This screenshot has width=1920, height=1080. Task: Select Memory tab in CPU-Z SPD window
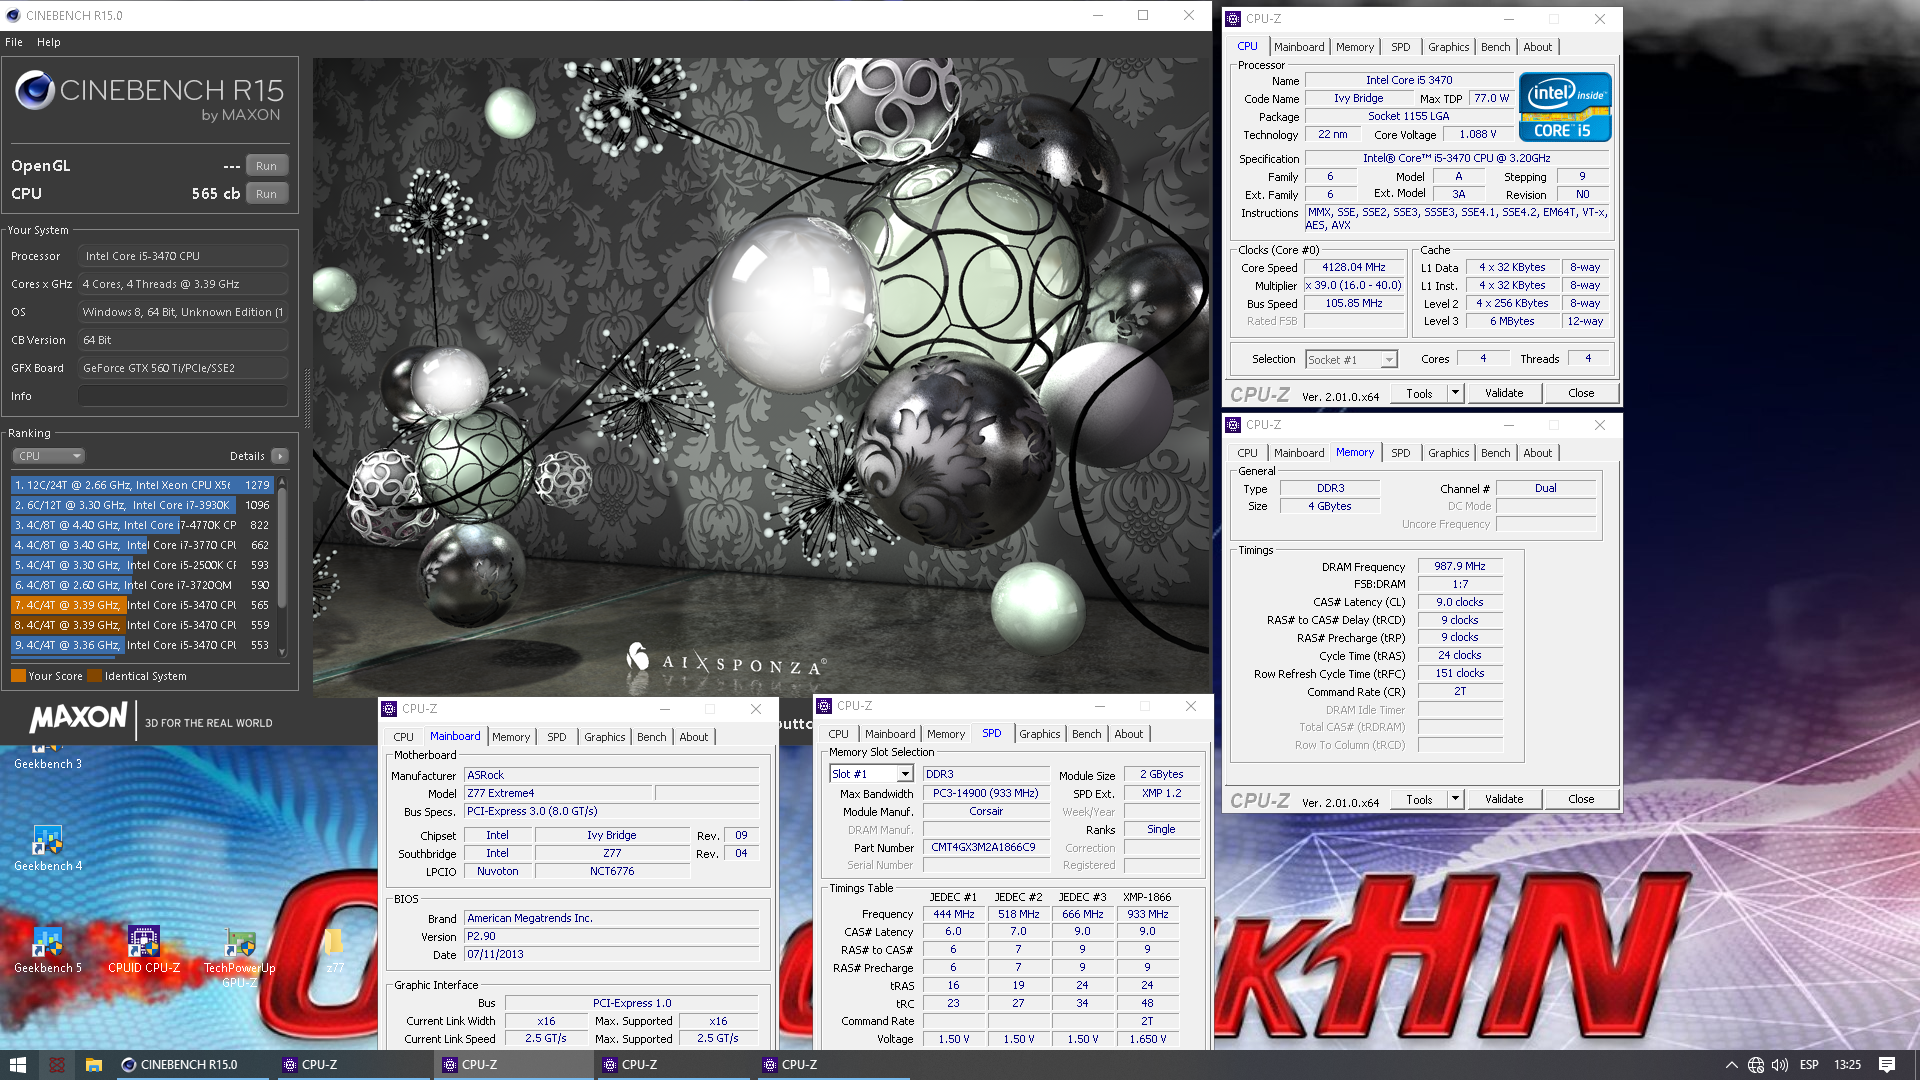click(x=946, y=734)
